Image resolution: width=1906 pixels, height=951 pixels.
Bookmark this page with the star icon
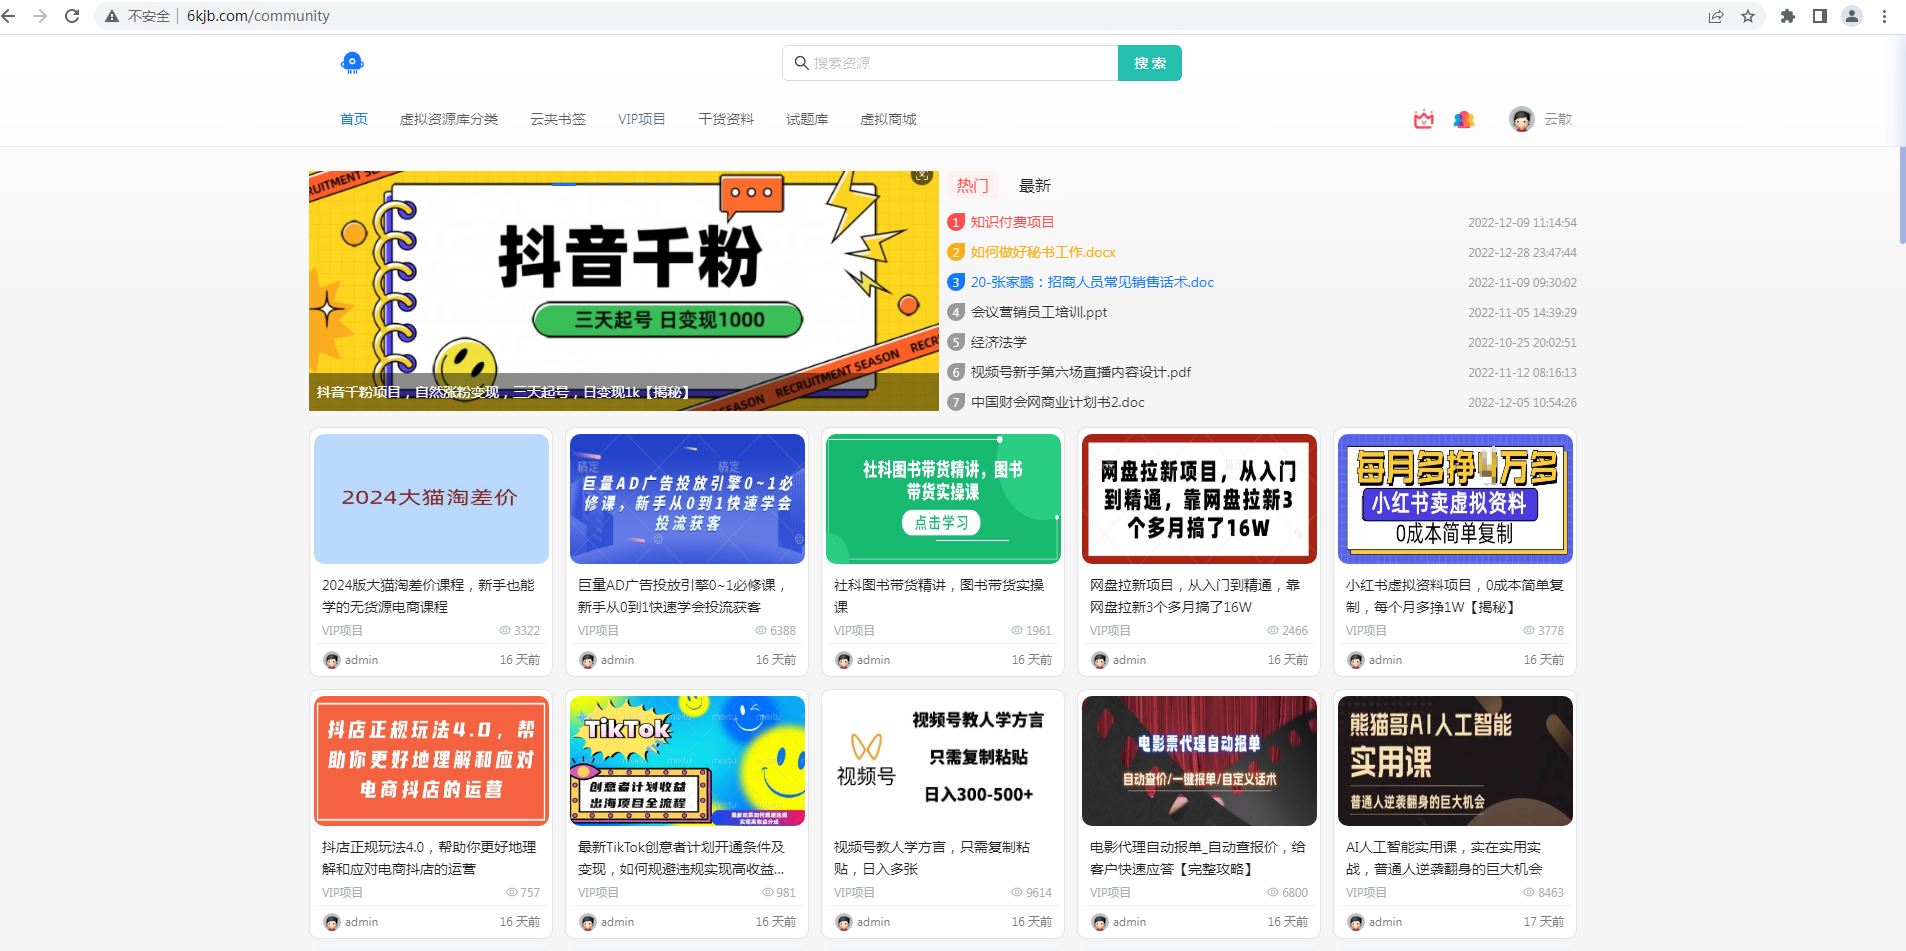[x=1748, y=16]
